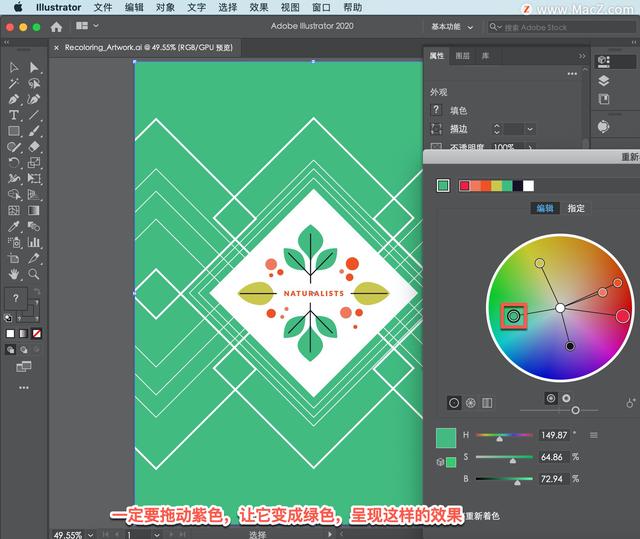640x539 pixels.
Task: Select the Pen tool
Action: point(13,99)
